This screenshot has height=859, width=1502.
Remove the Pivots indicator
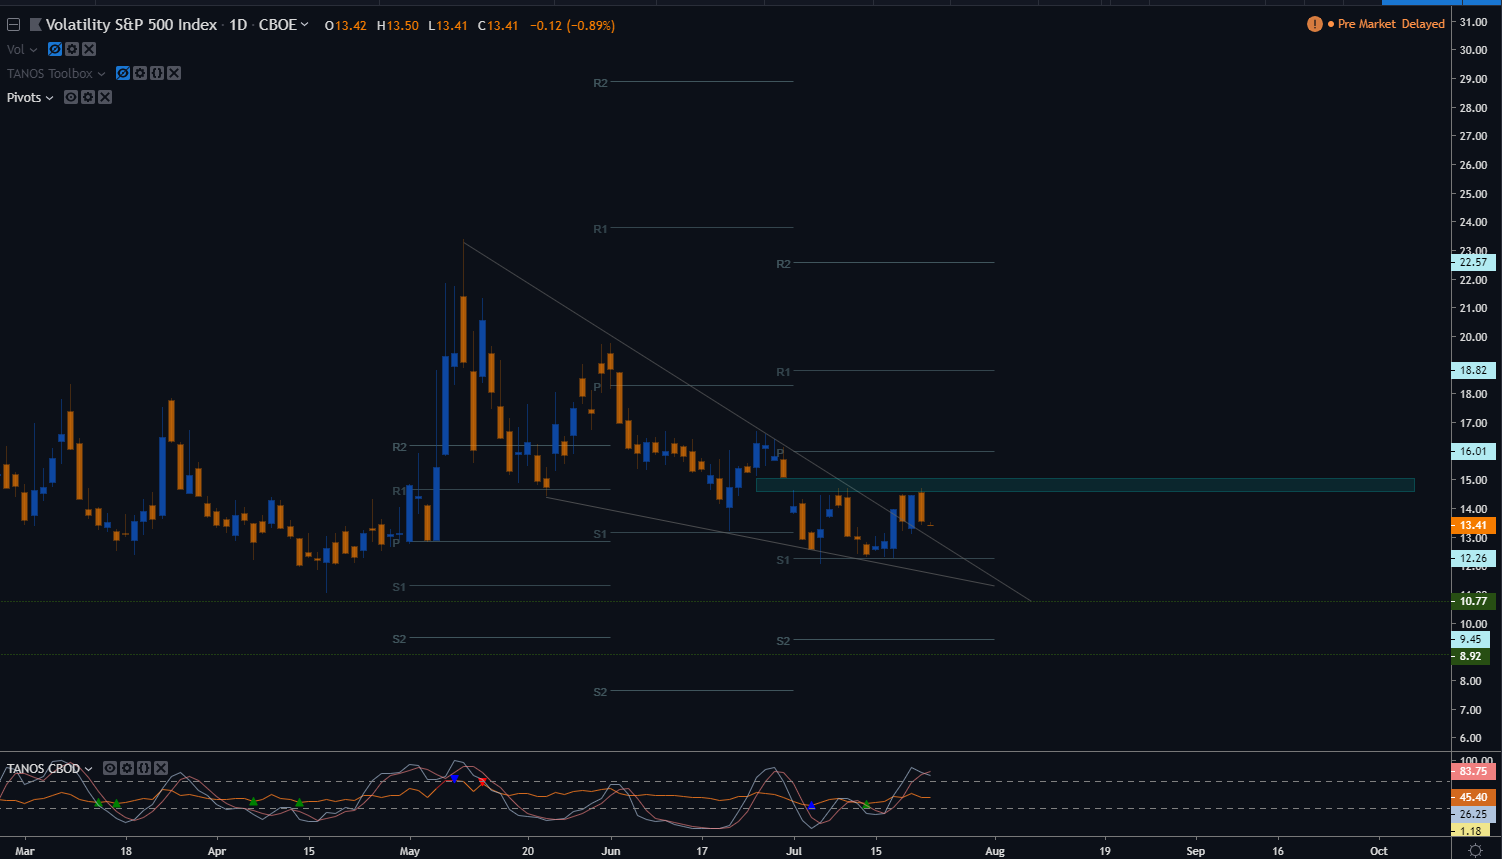(105, 97)
